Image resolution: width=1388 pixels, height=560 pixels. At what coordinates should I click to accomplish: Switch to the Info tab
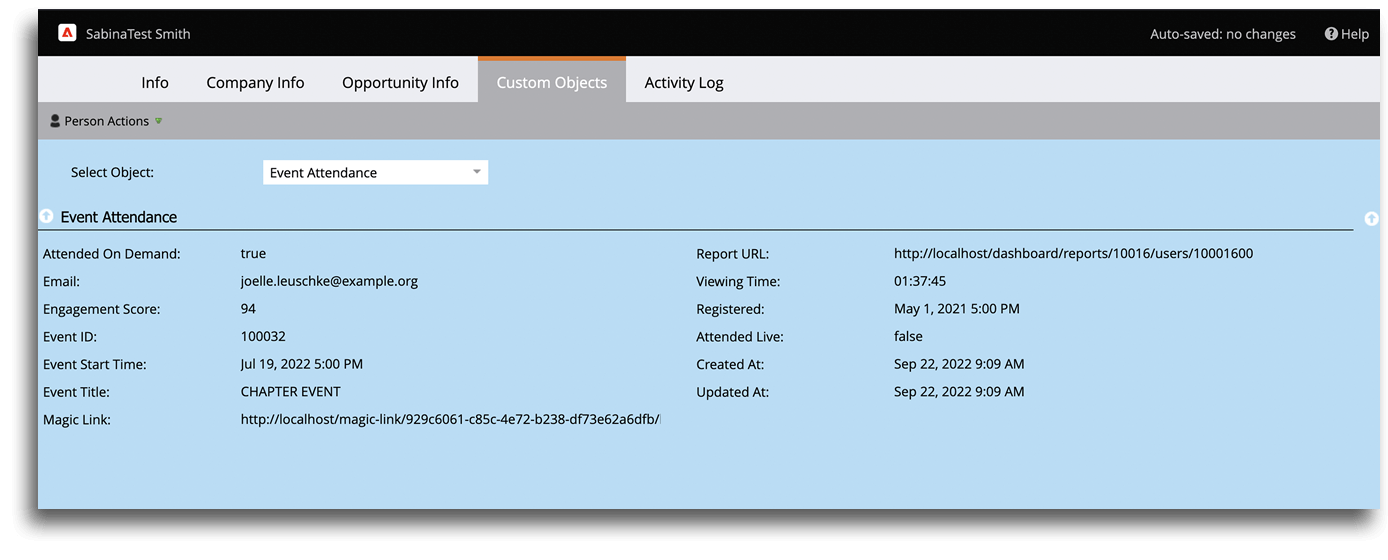point(155,82)
